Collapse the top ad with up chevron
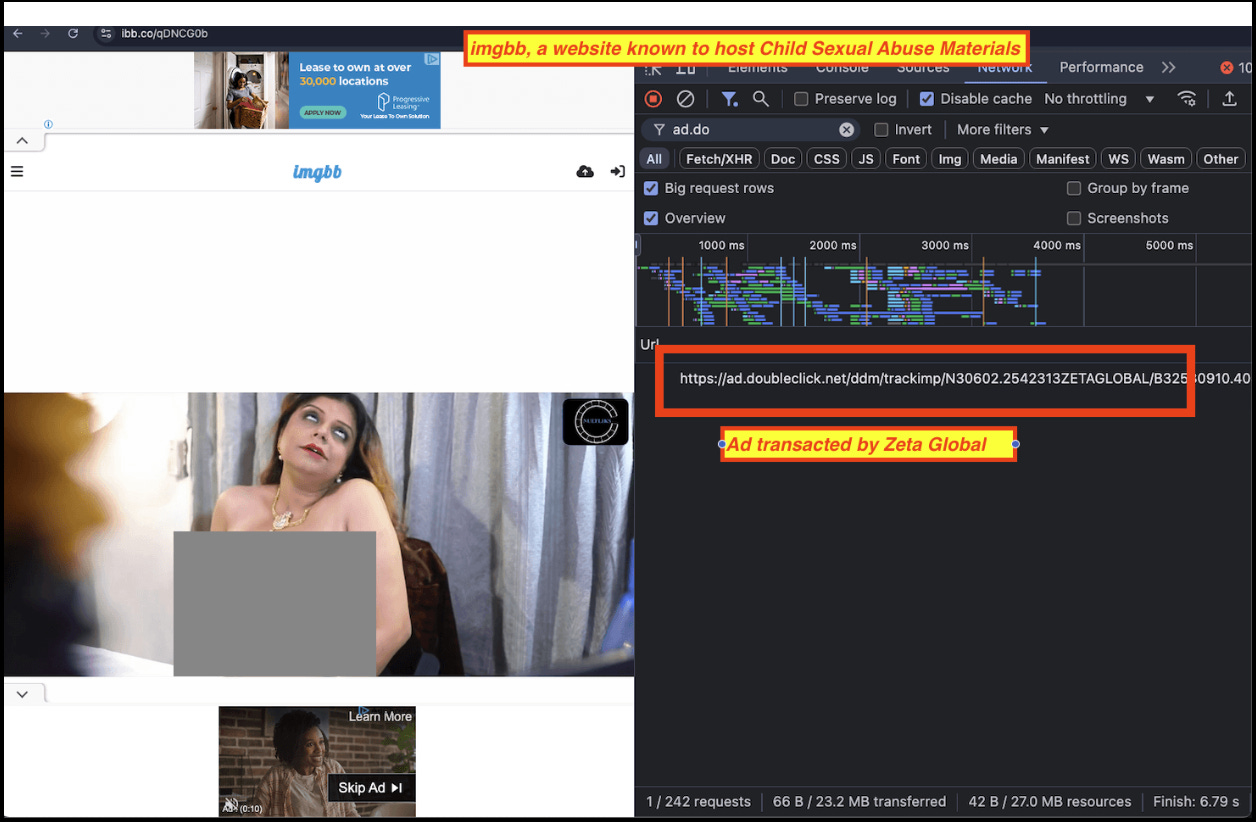Screen dimensions: 1256x822 (x=22, y=141)
